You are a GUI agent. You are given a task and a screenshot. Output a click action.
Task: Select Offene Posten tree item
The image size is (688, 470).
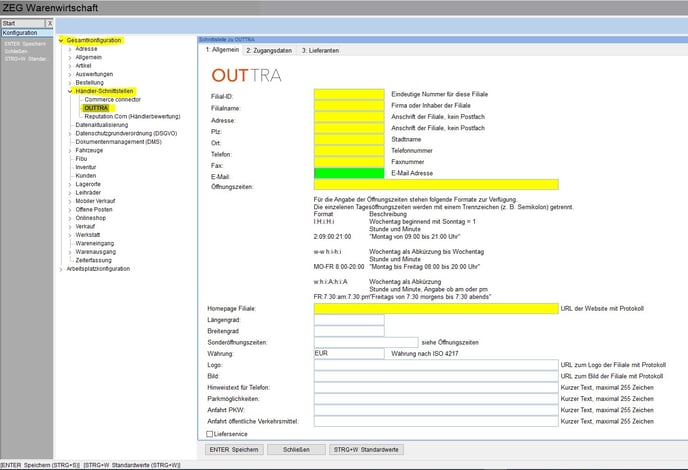click(x=94, y=210)
